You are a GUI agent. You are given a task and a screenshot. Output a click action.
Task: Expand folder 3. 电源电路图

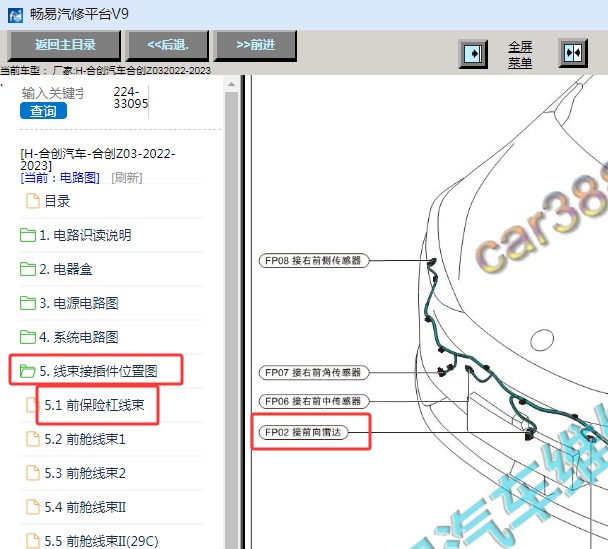click(x=79, y=303)
